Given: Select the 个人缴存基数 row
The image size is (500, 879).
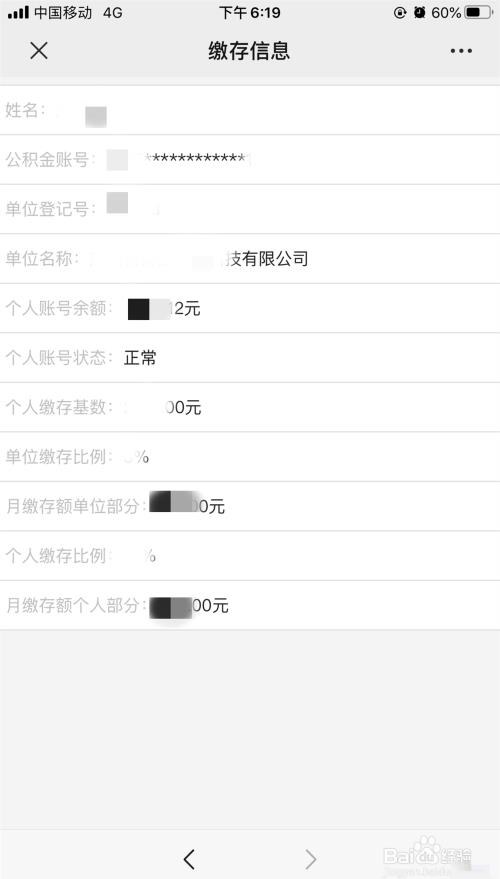Looking at the screenshot, I should [x=250, y=408].
